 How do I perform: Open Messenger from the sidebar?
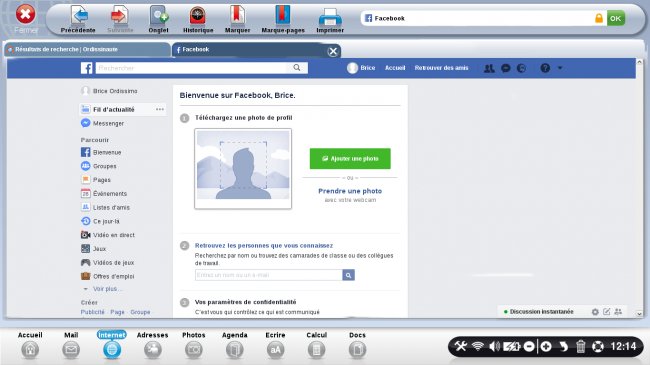(102, 123)
